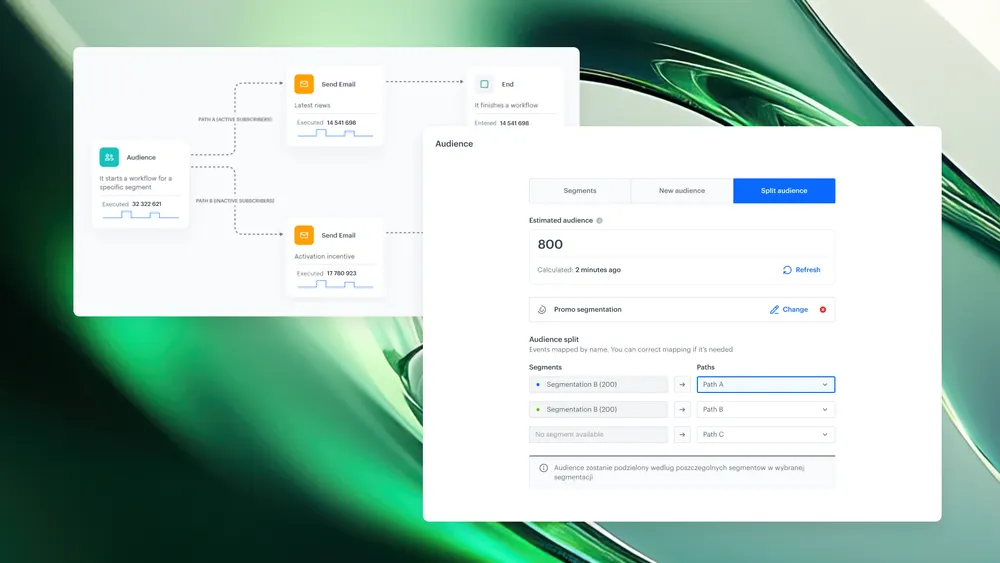Click the No segment available field

(598, 434)
